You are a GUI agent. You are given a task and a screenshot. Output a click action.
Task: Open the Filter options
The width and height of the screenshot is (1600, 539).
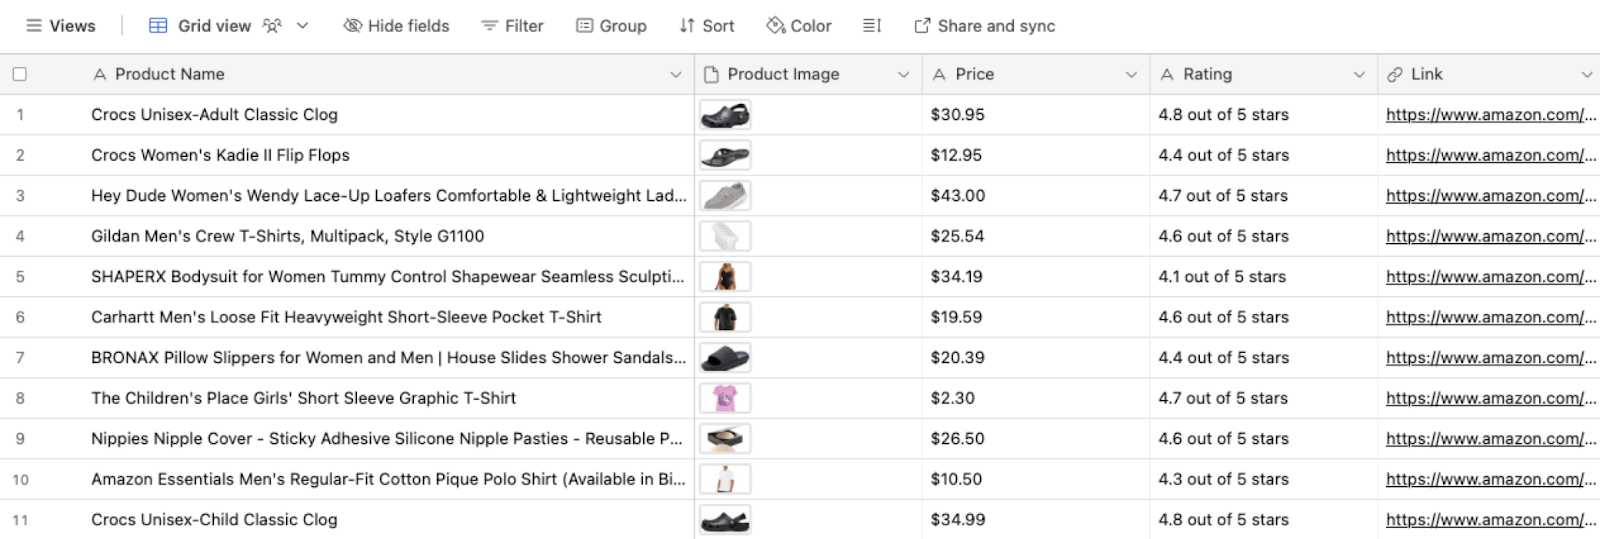pos(512,26)
